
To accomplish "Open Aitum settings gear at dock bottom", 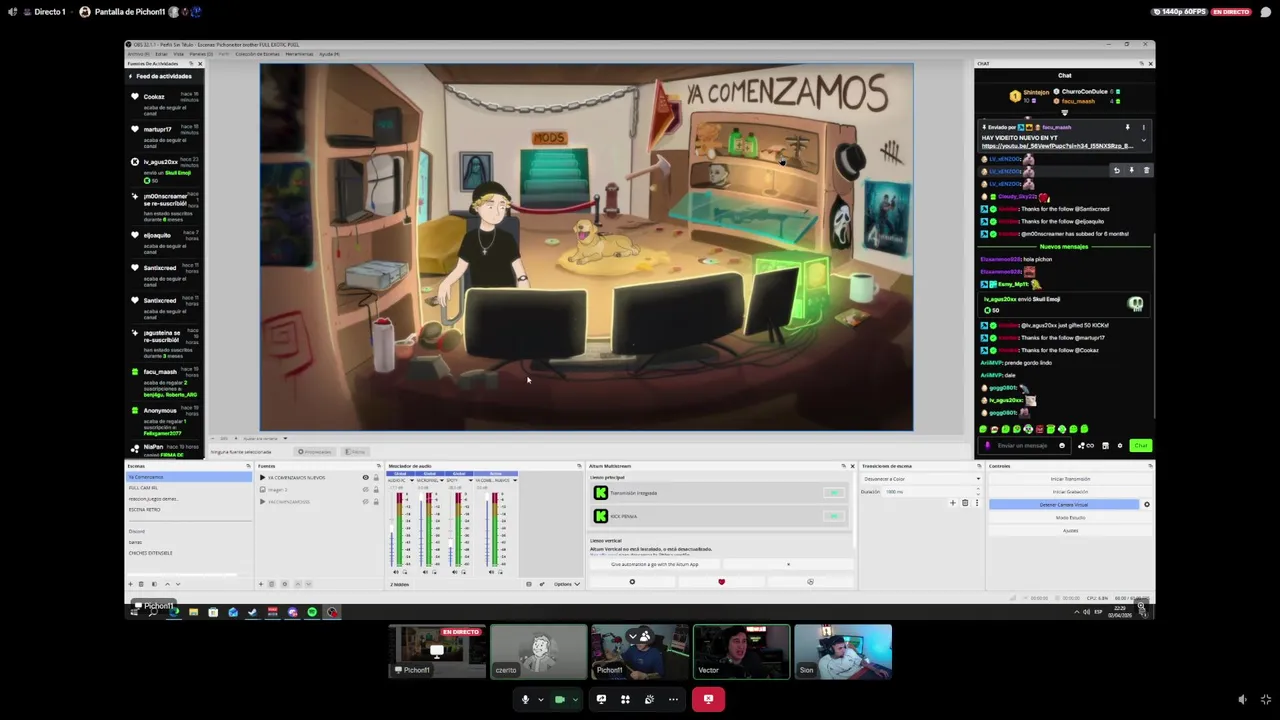I will click(x=632, y=581).
